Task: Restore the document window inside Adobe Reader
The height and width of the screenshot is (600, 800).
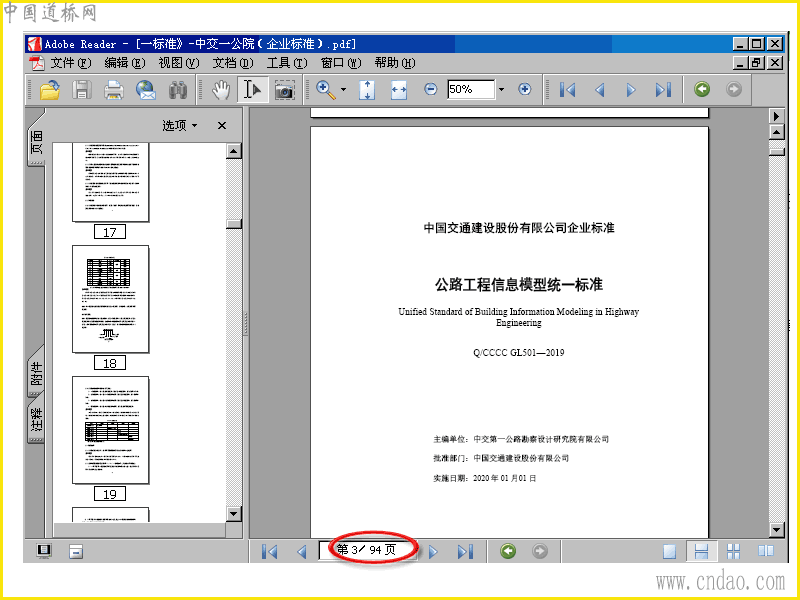Action: [756, 63]
